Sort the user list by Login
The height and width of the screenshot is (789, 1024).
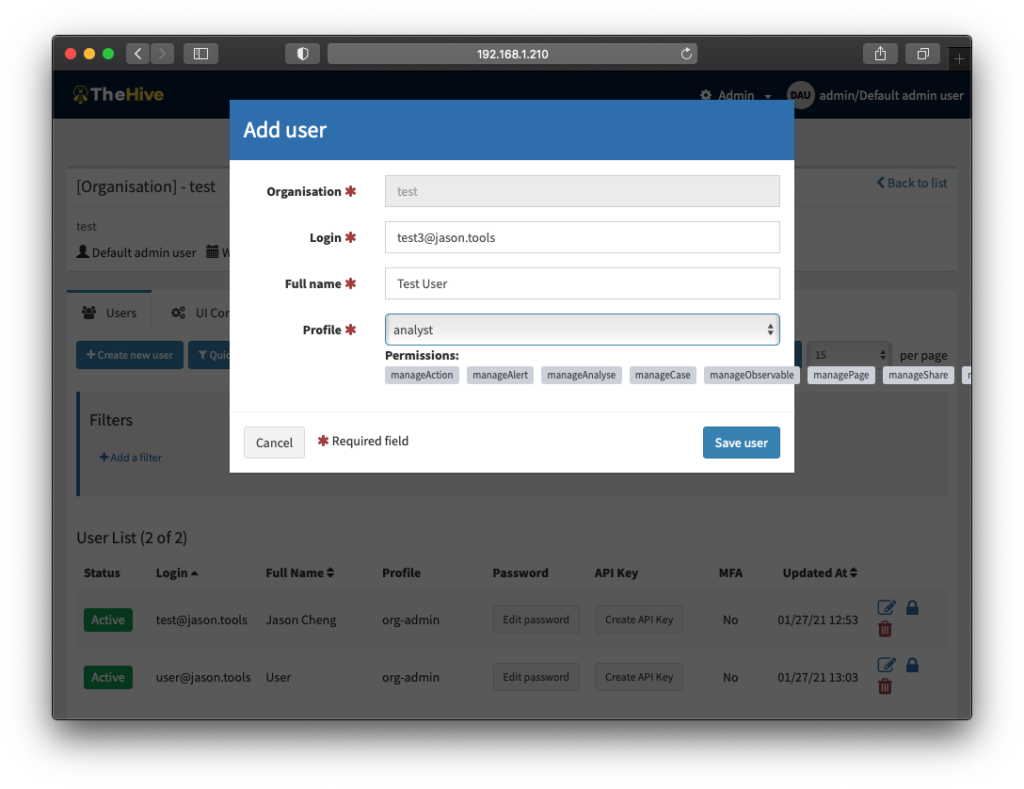[x=176, y=573]
